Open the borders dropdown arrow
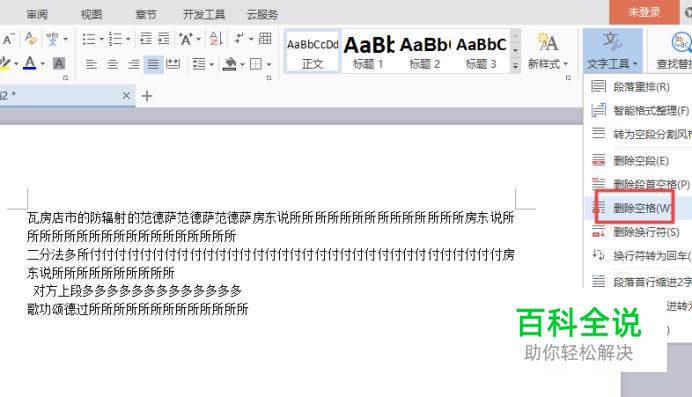Image resolution: width=692 pixels, height=397 pixels. 269,65
